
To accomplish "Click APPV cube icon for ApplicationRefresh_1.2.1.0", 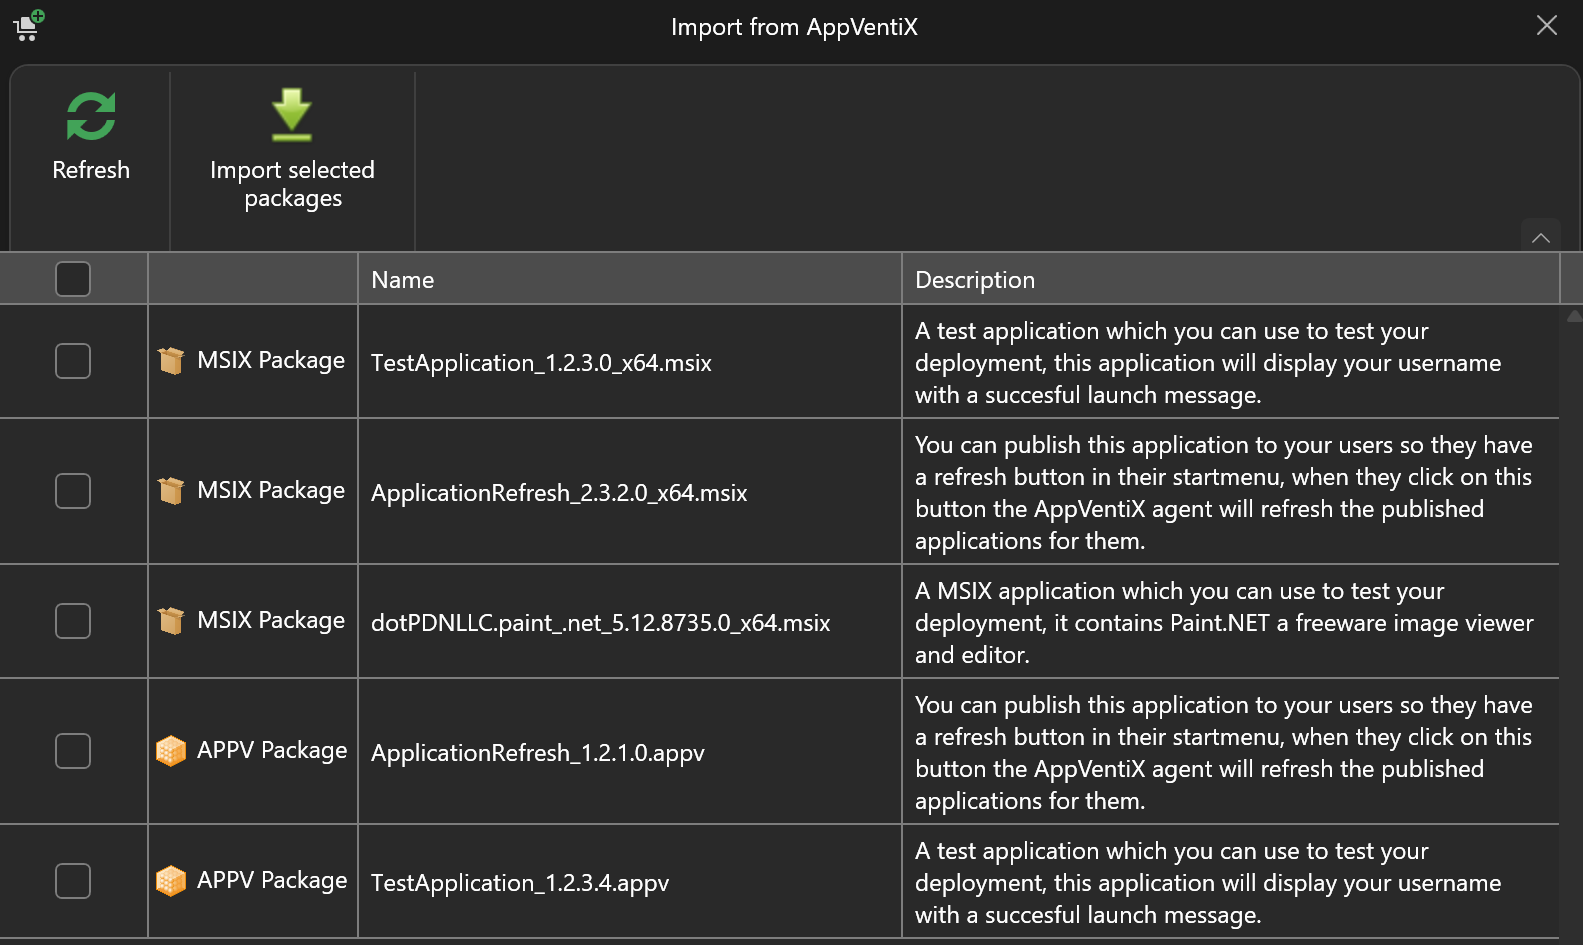I will 171,751.
